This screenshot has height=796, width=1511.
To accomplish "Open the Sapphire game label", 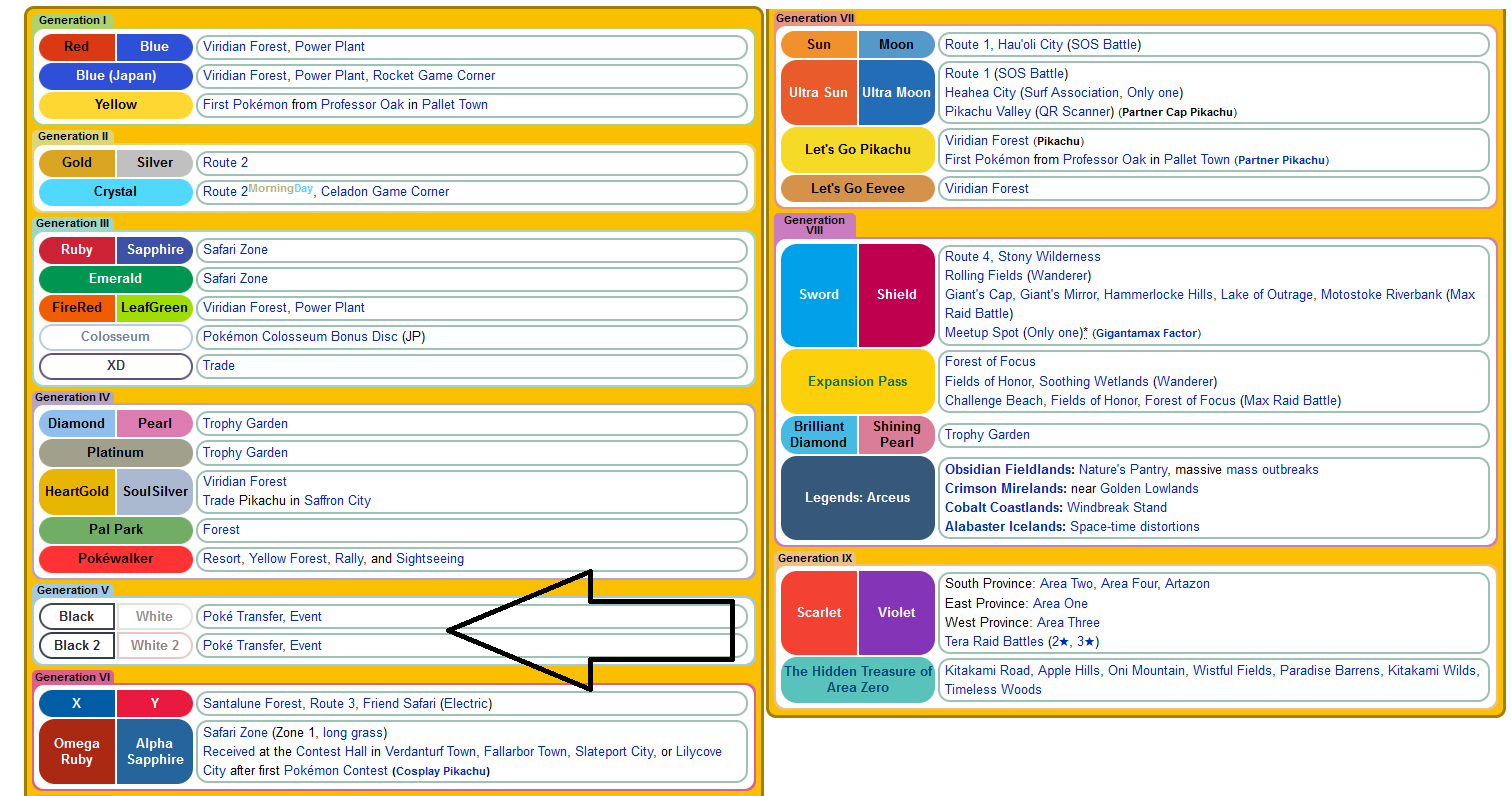I will pyautogui.click(x=155, y=250).
